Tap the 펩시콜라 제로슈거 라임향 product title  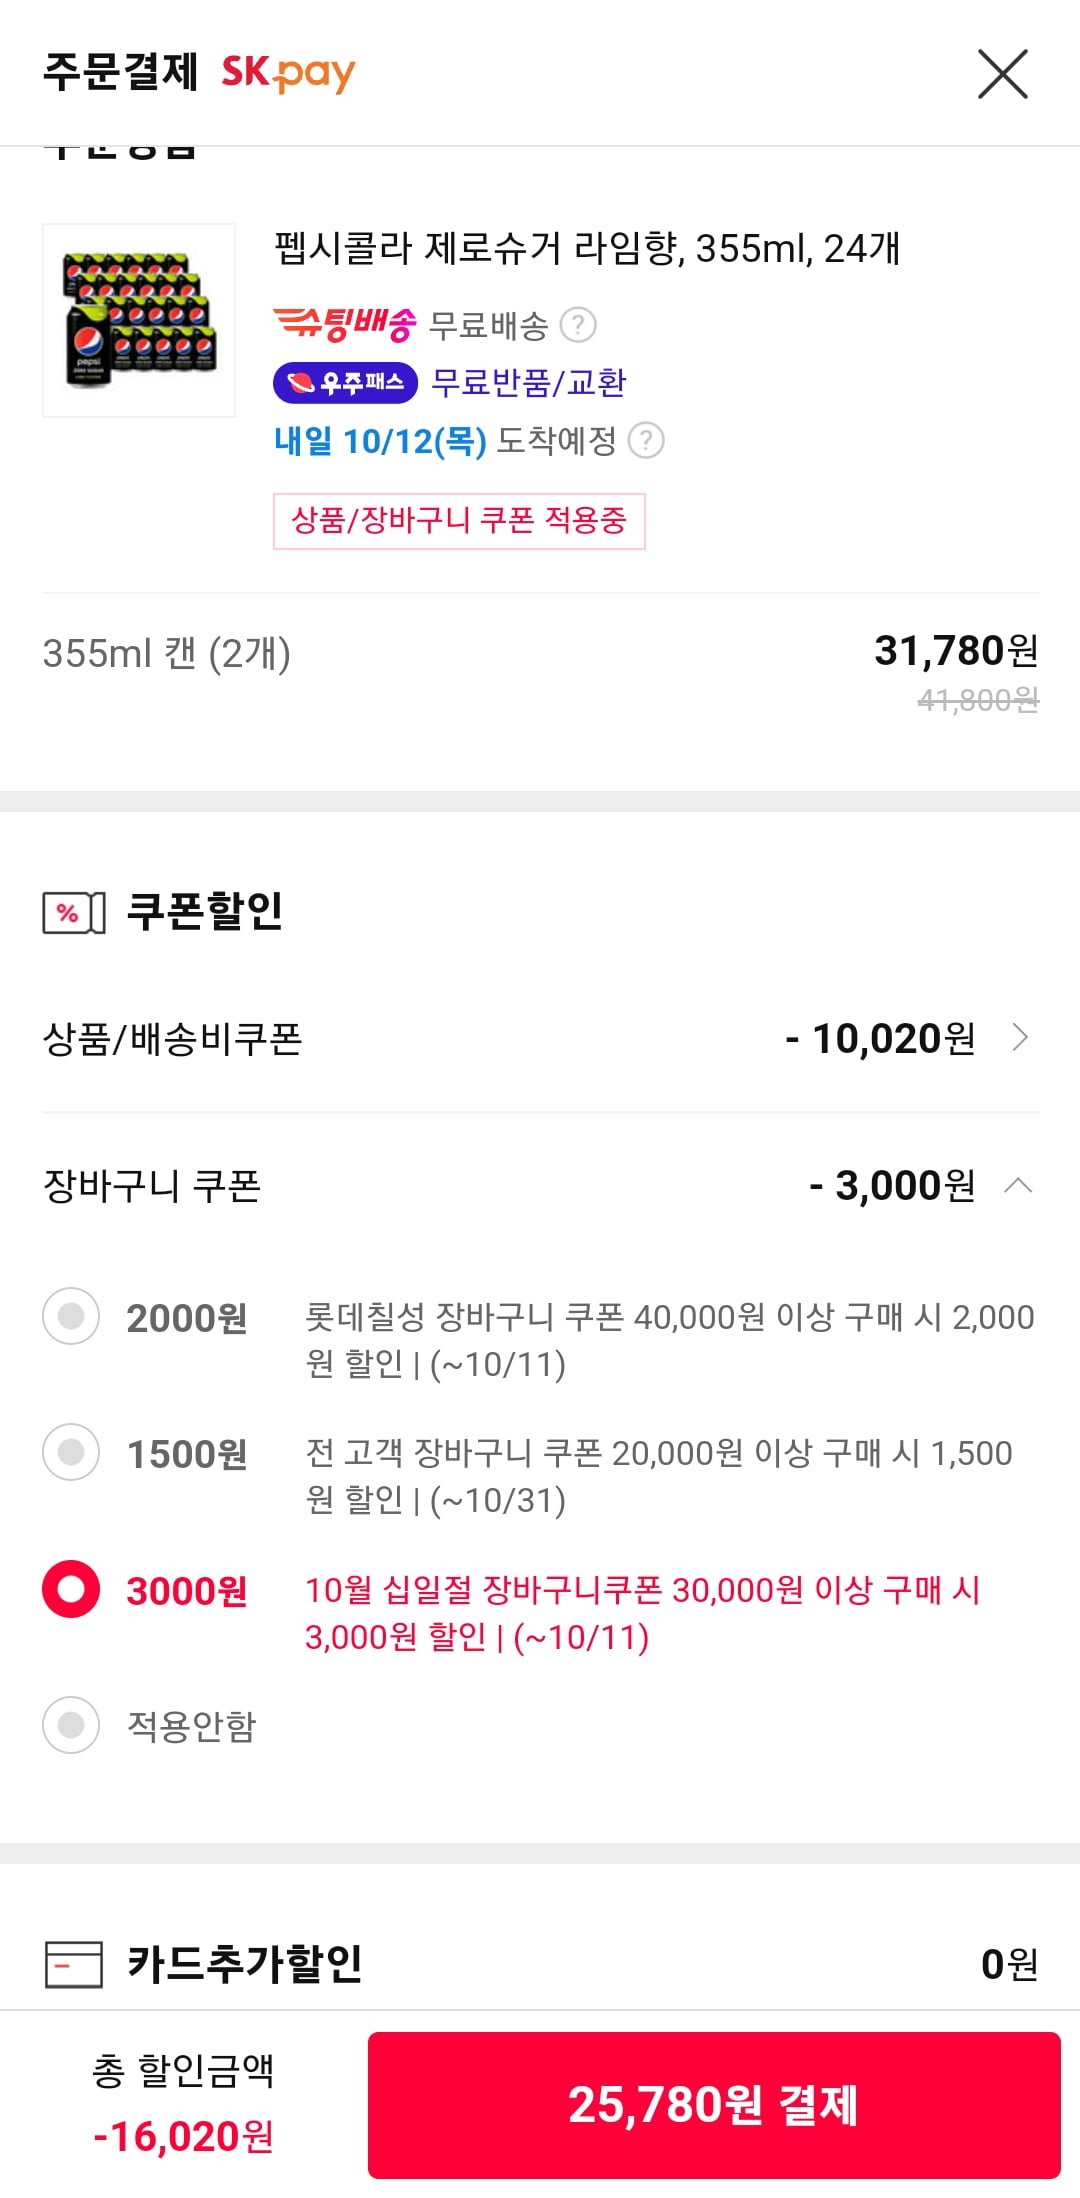tap(587, 249)
